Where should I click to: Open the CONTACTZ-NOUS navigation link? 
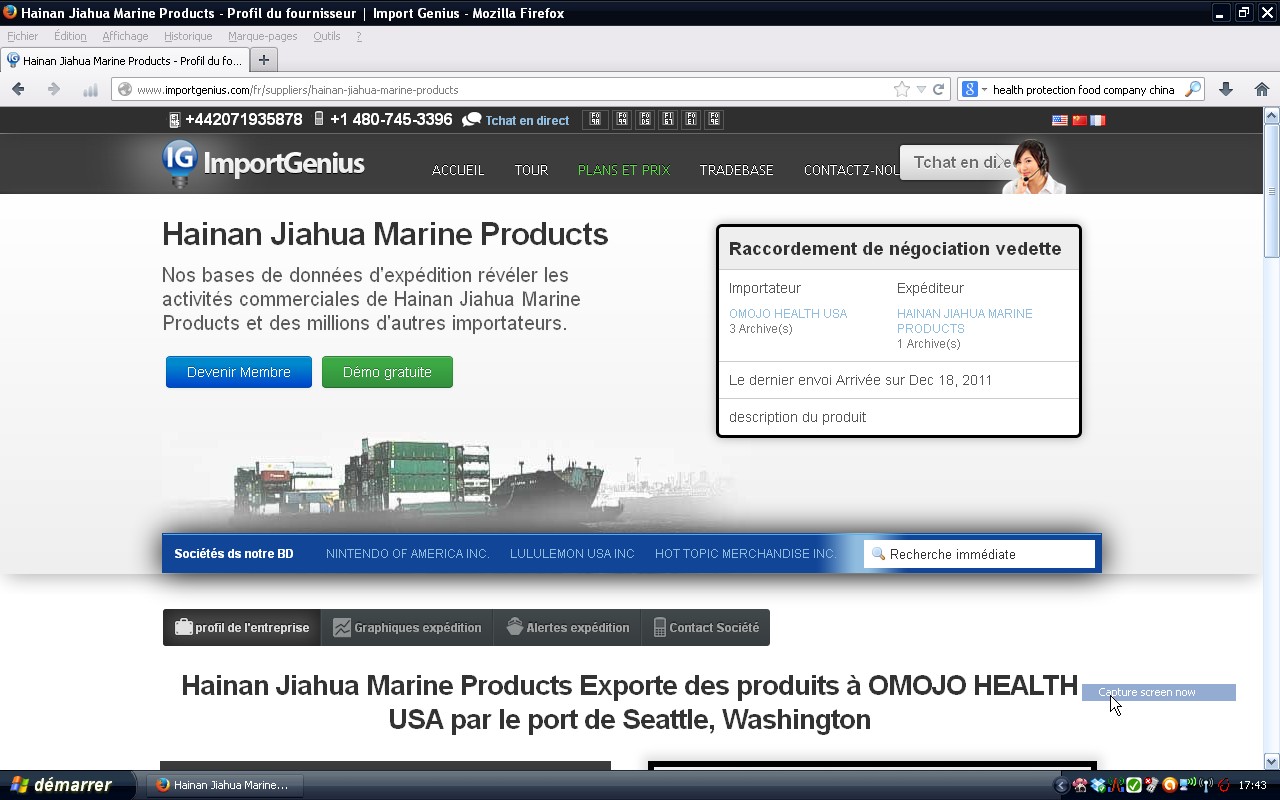851,170
